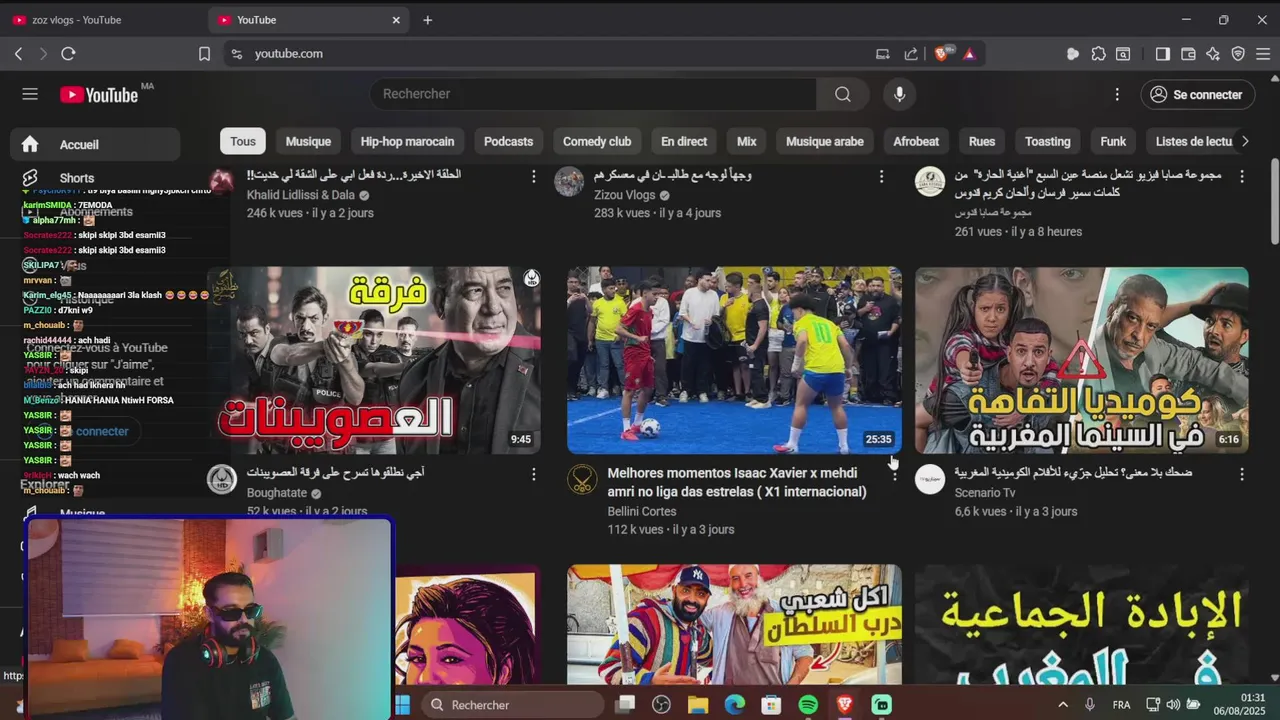This screenshot has width=1280, height=720.
Task: Go back in browser history
Action: tap(18, 54)
